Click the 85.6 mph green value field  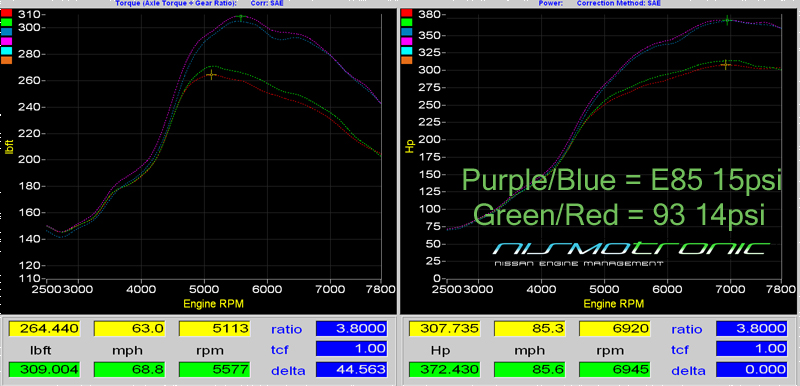(530, 369)
